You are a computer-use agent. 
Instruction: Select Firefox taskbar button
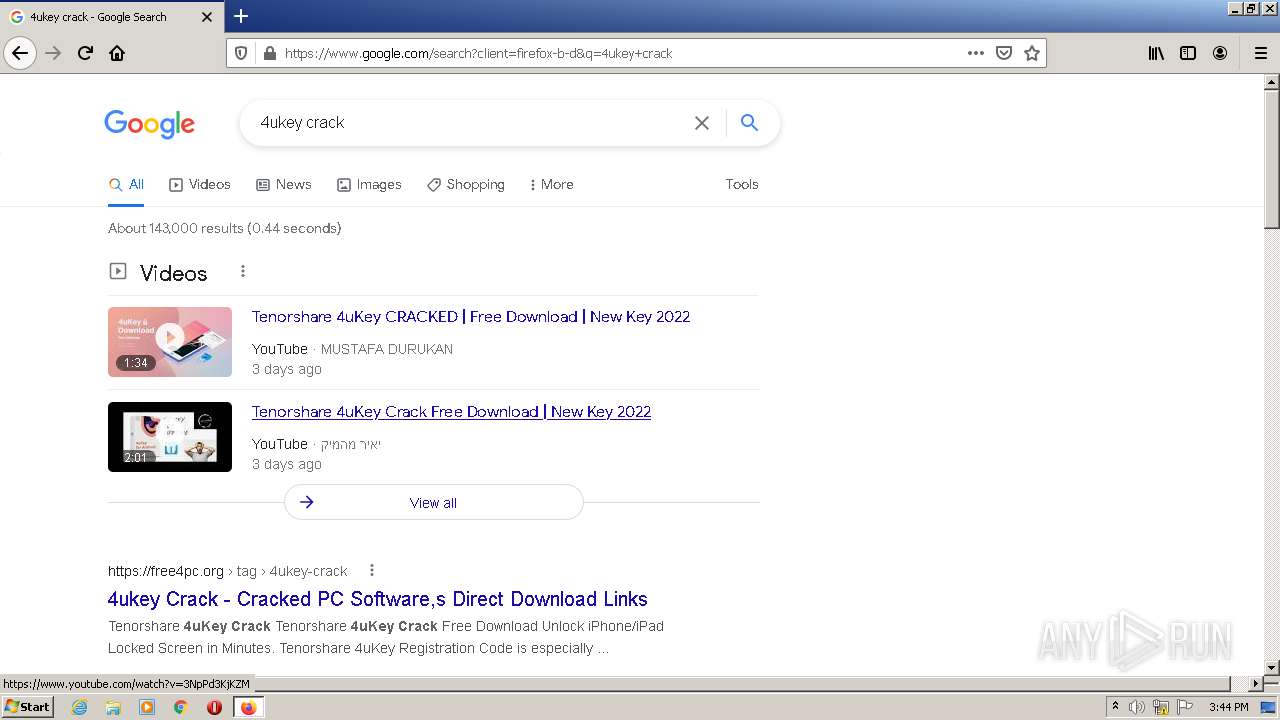[248, 707]
